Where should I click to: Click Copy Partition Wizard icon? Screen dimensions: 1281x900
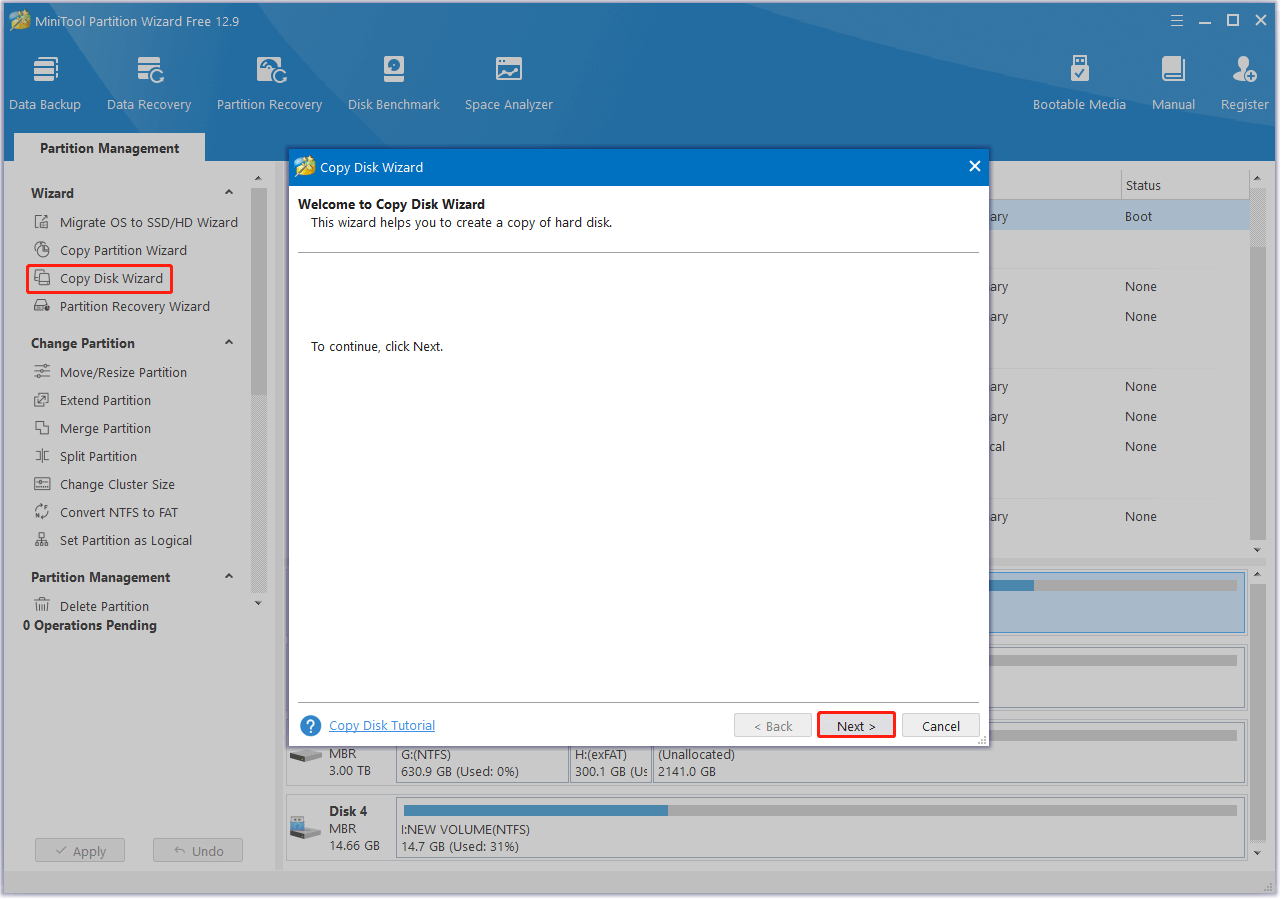[x=42, y=250]
